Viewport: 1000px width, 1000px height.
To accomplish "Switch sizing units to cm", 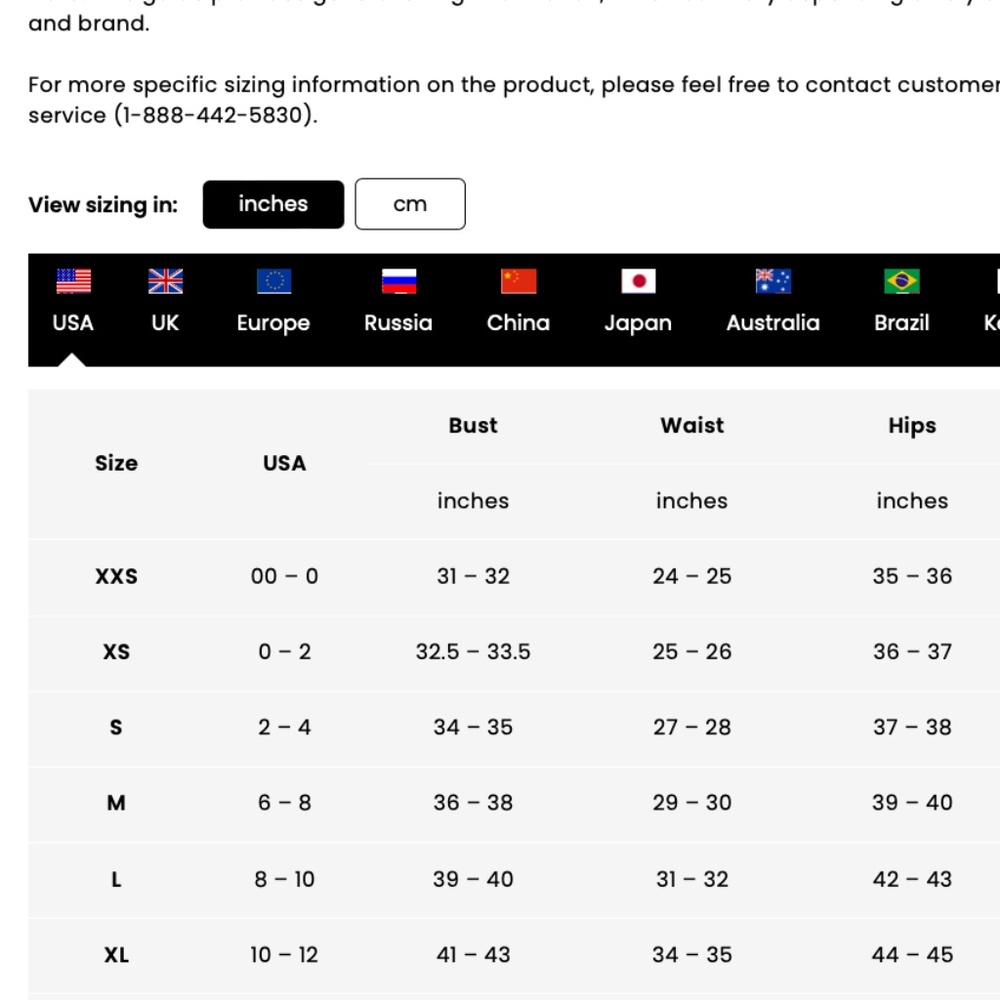I will [410, 204].
